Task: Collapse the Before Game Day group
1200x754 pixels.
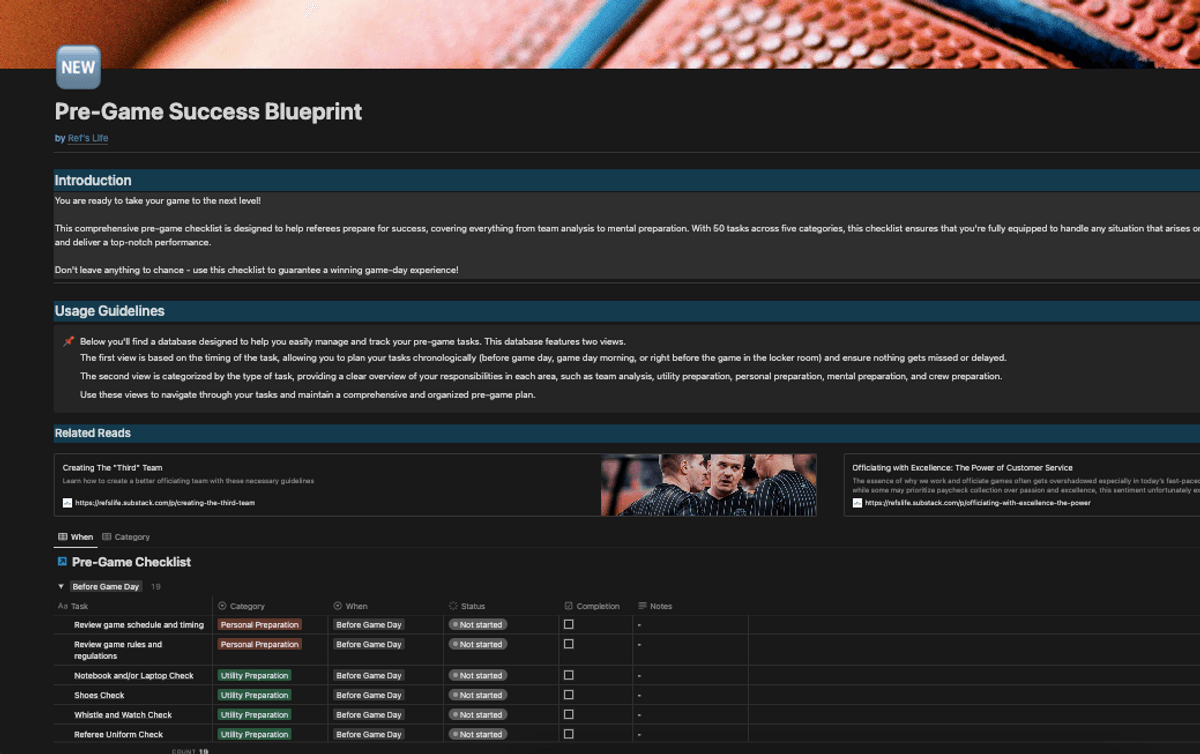Action: (x=61, y=587)
